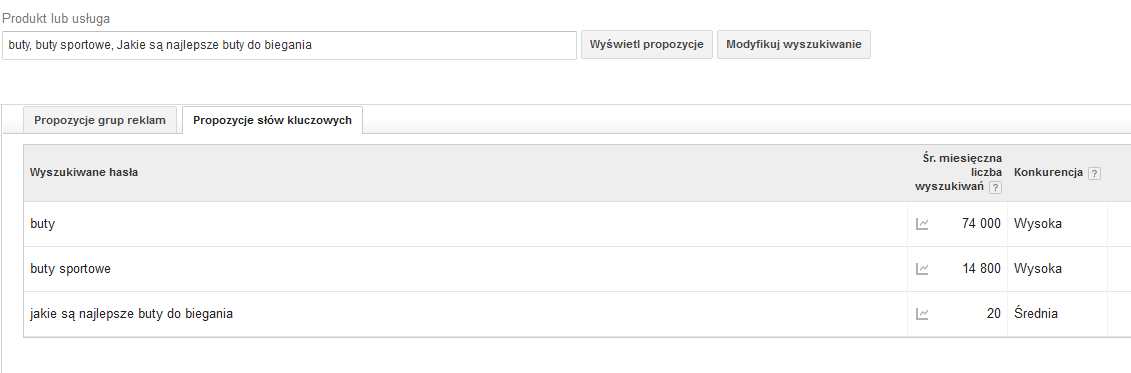Select the buty sportowe keyword row
This screenshot has height=373, width=1131.
pos(565,269)
